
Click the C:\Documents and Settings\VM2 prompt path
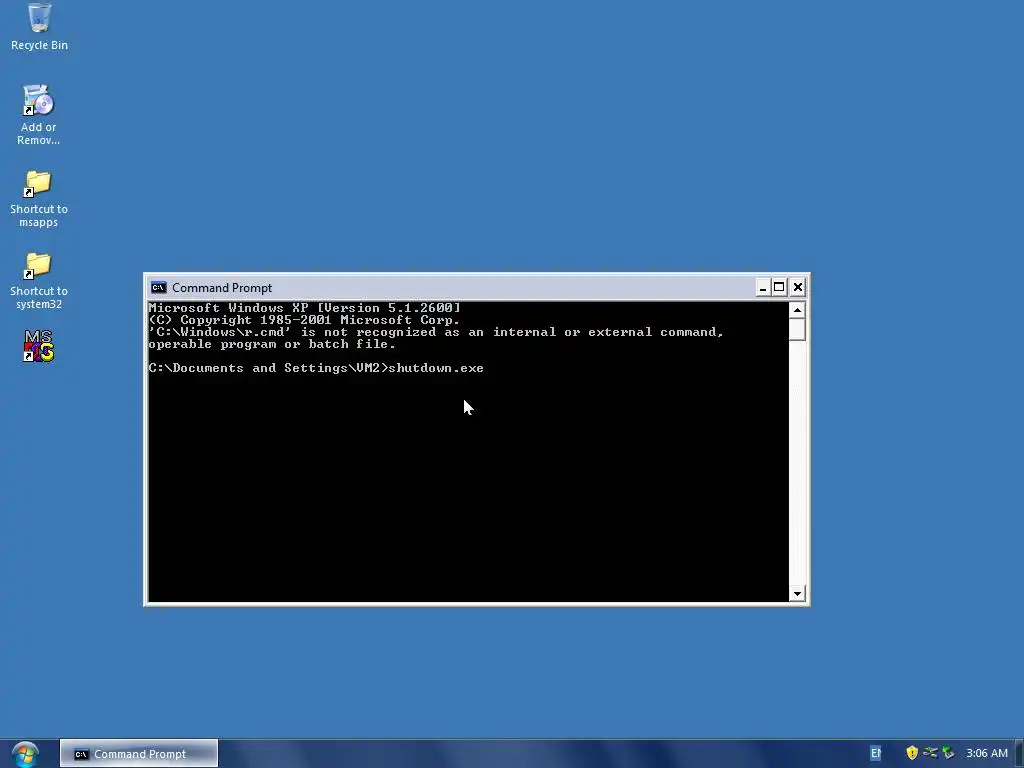pos(268,368)
